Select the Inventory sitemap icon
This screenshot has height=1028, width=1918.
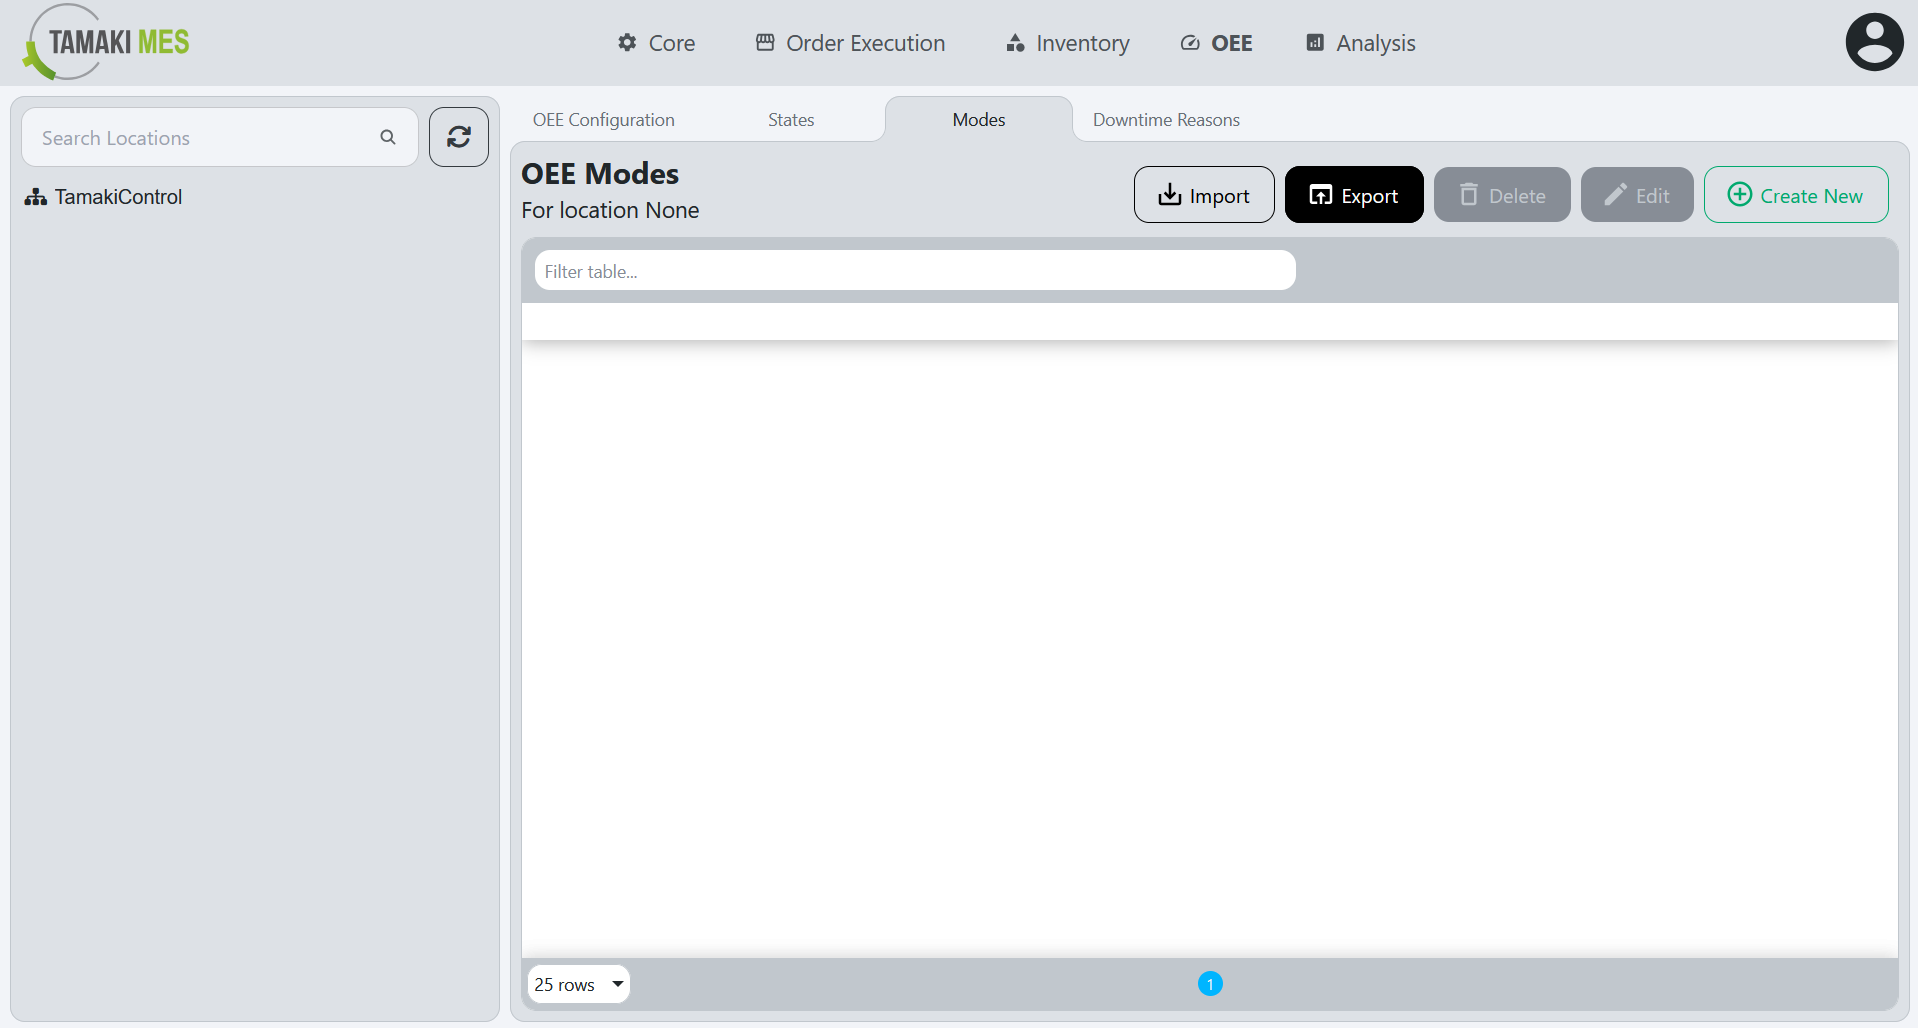click(1013, 43)
